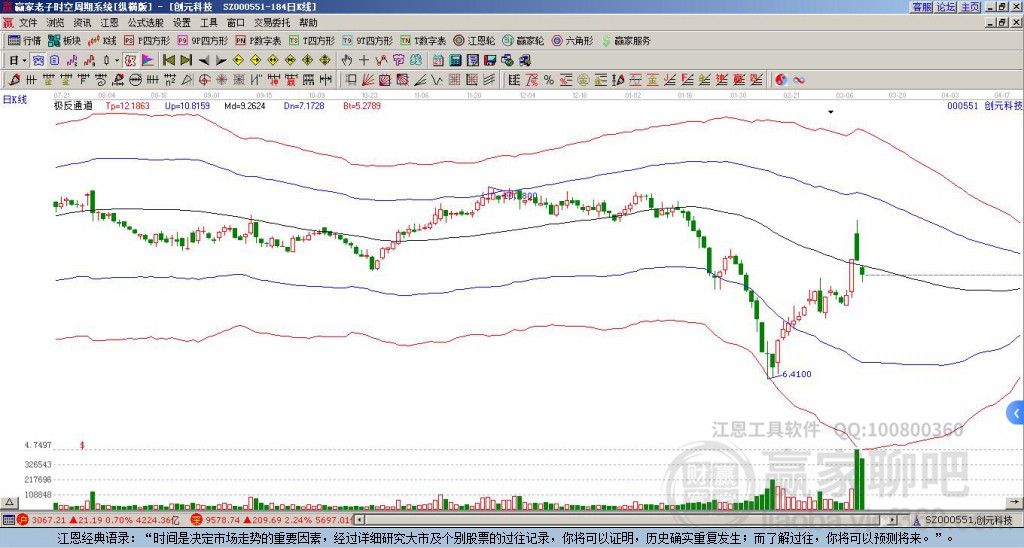Screen dimensions: 1024x548
Task: Open the T数字表 tool
Action: pyautogui.click(x=423, y=40)
